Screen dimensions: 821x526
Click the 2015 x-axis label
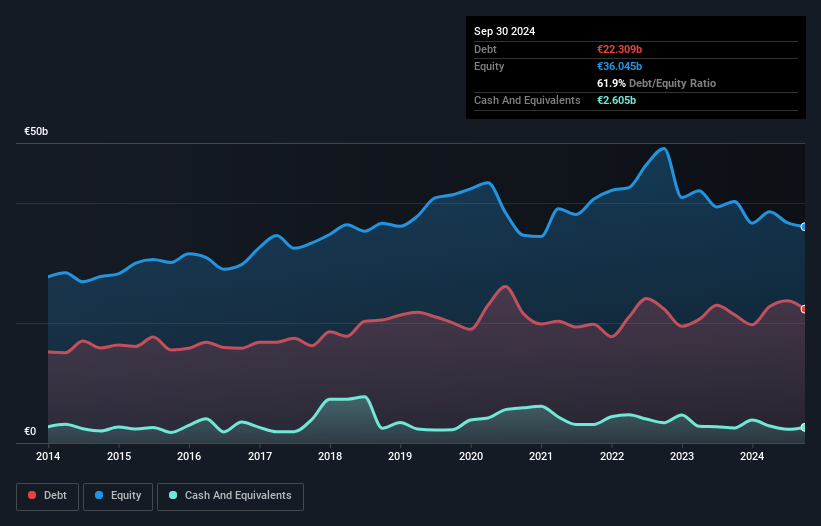[119, 456]
